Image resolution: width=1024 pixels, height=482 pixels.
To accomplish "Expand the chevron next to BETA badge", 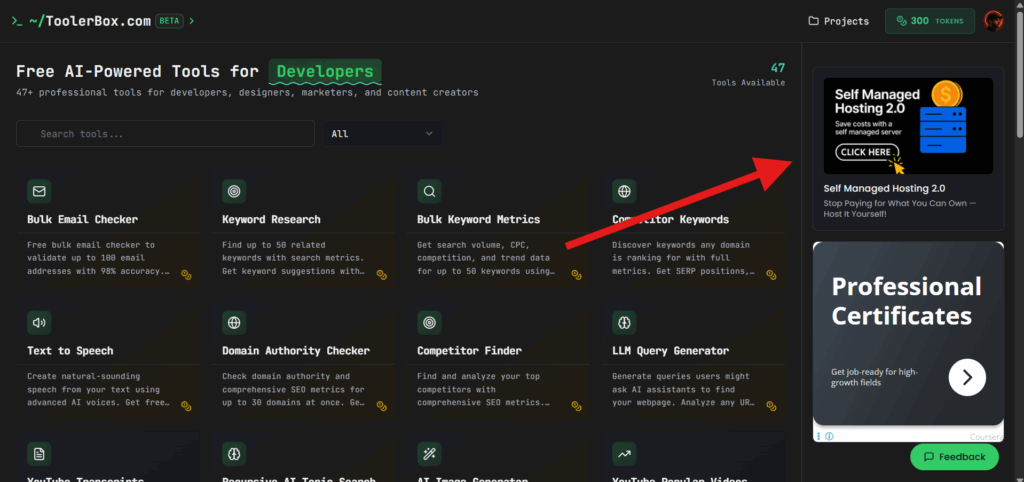I will tap(192, 20).
